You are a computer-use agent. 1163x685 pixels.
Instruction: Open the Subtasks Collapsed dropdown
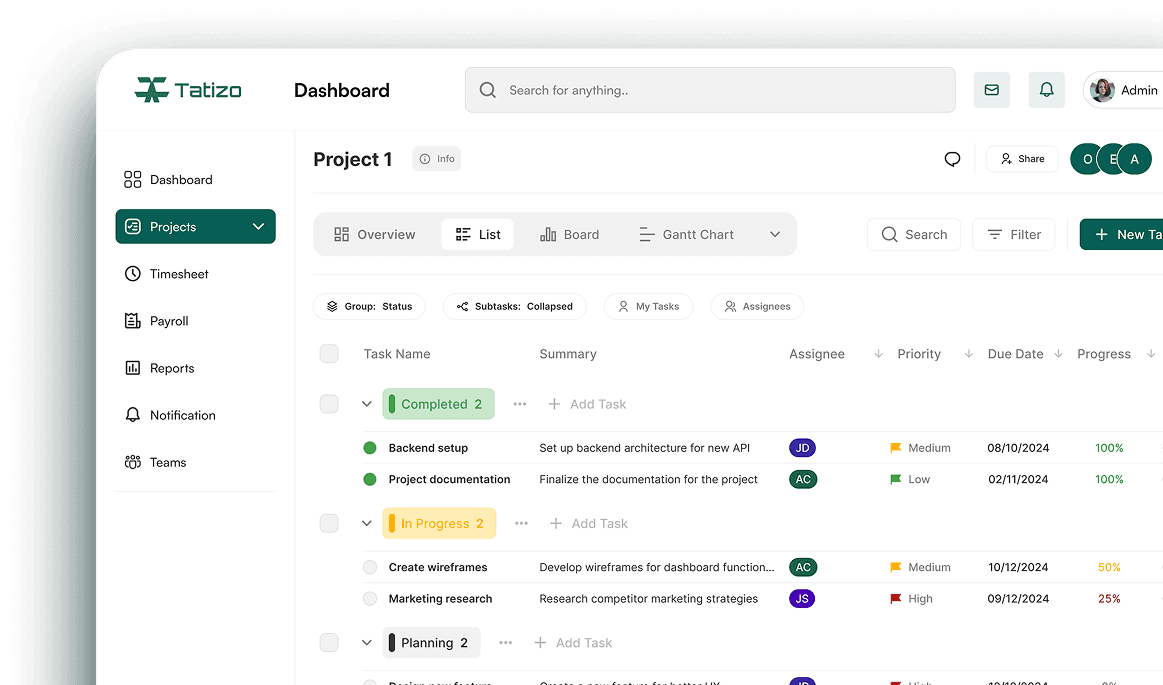coord(515,306)
